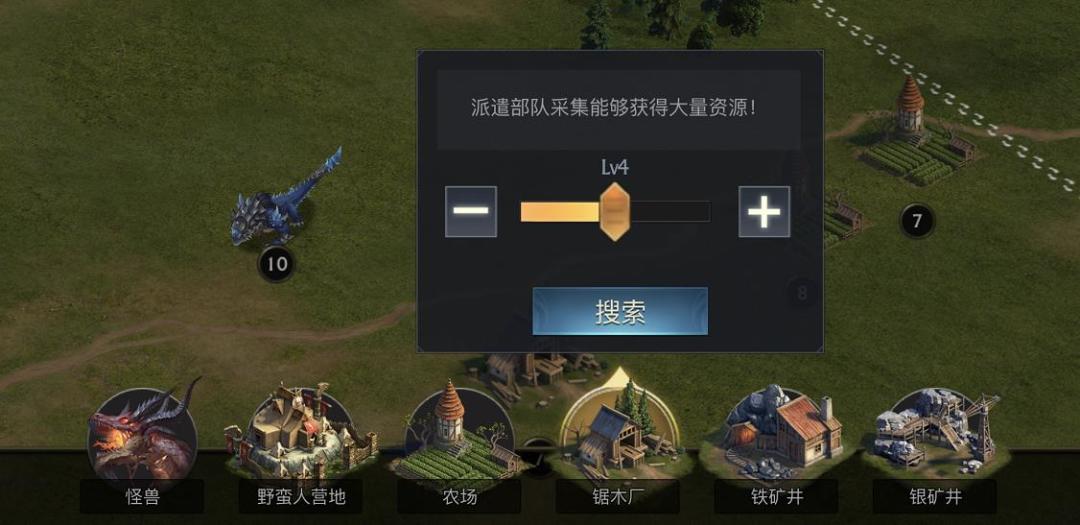
Task: Click the level slider golden handle
Action: coord(614,212)
